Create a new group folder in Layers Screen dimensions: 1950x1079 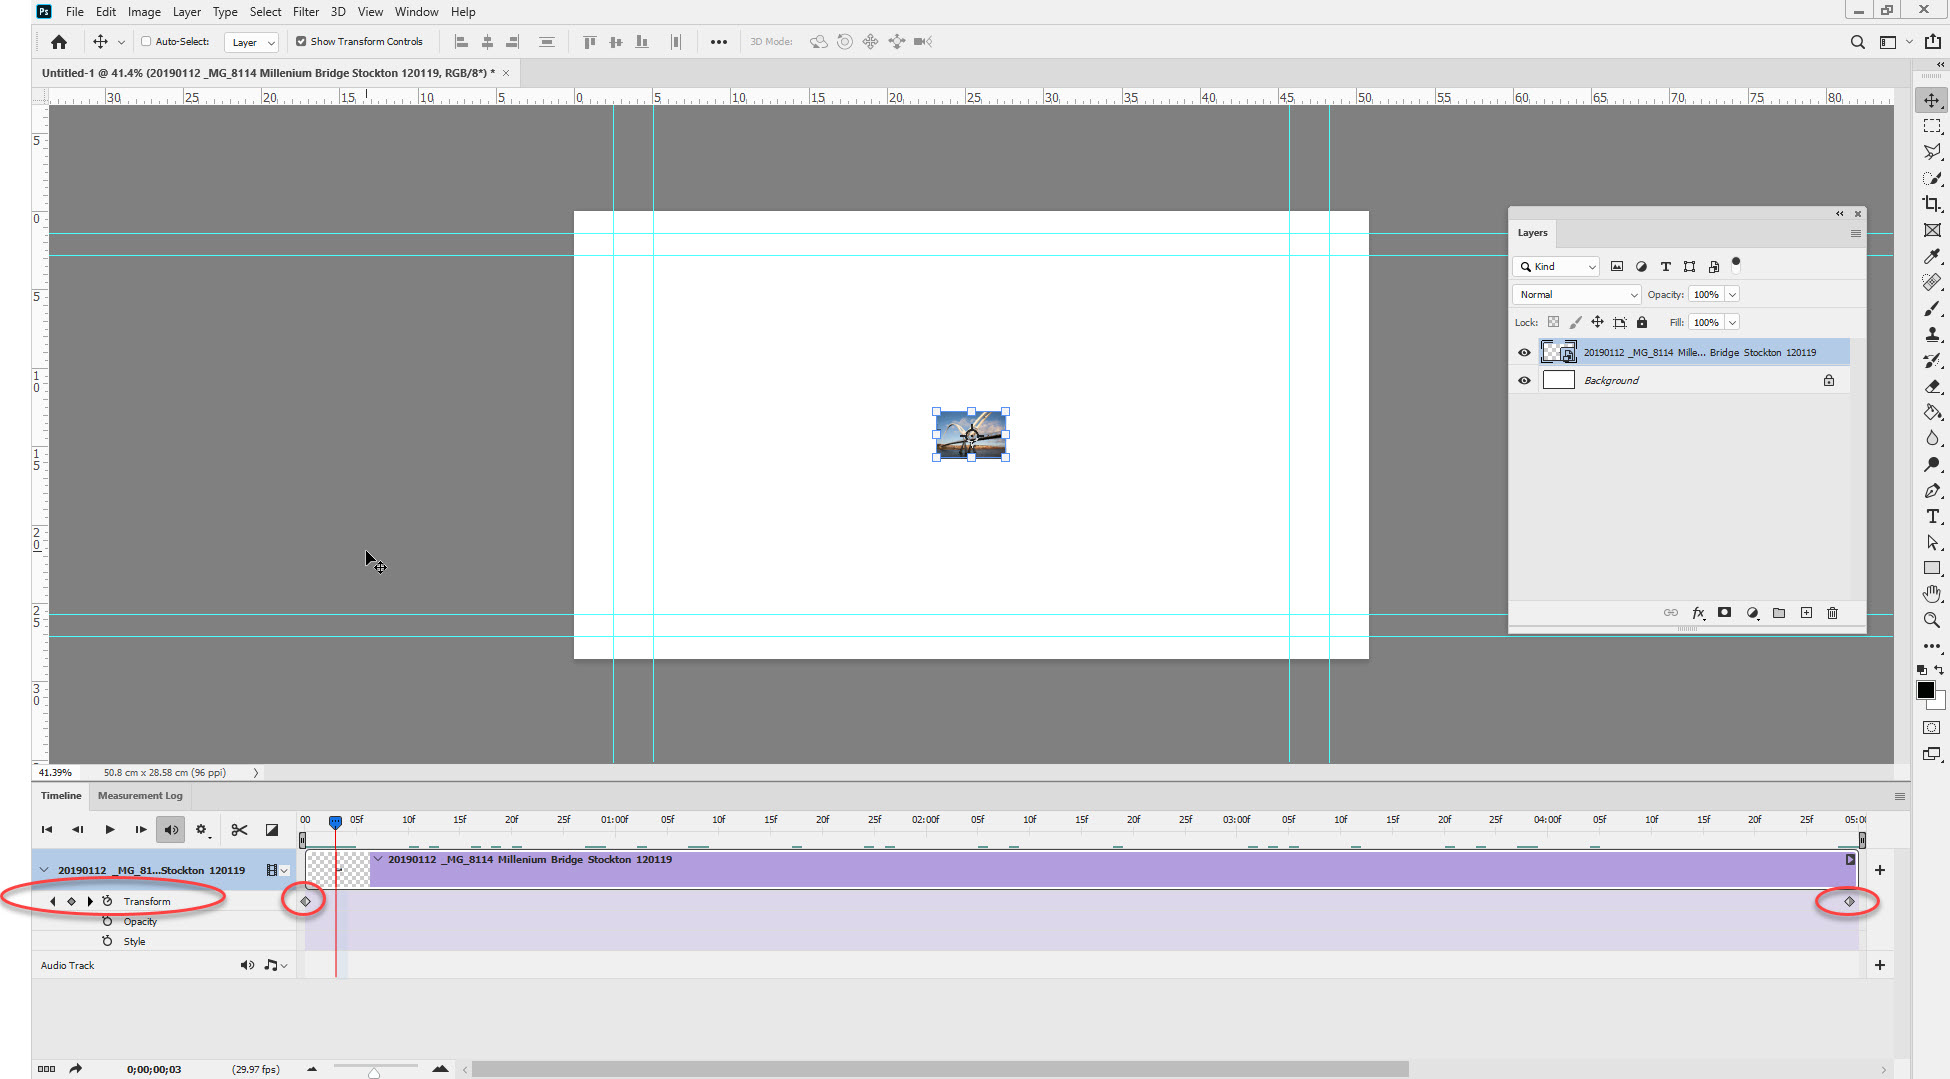[x=1779, y=613]
